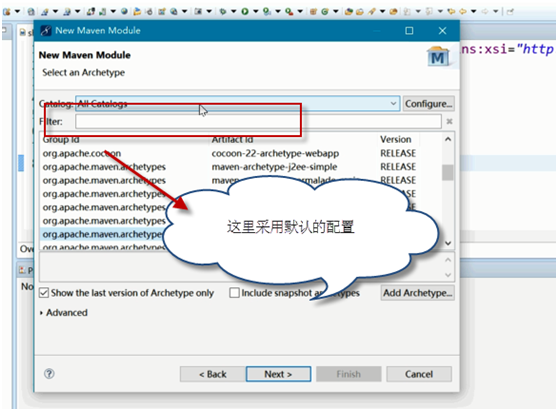The width and height of the screenshot is (558, 411).
Task: Select the highlighted org.apache.maven.archetypes row
Action: (x=102, y=235)
